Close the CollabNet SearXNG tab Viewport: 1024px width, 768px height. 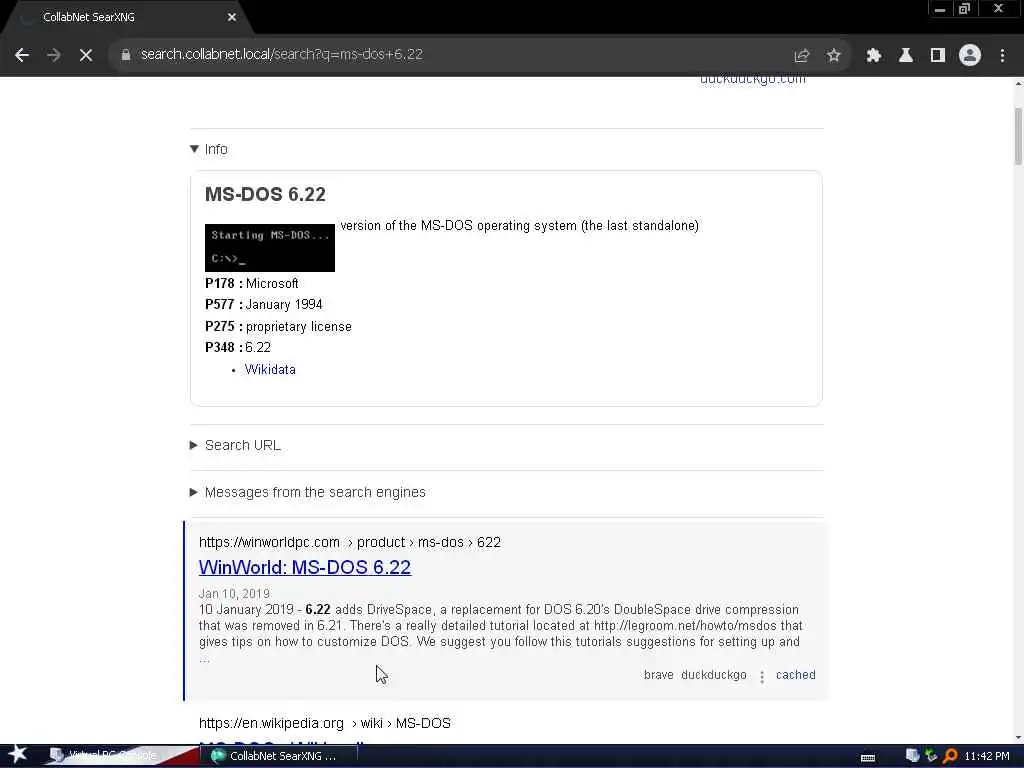click(x=232, y=17)
